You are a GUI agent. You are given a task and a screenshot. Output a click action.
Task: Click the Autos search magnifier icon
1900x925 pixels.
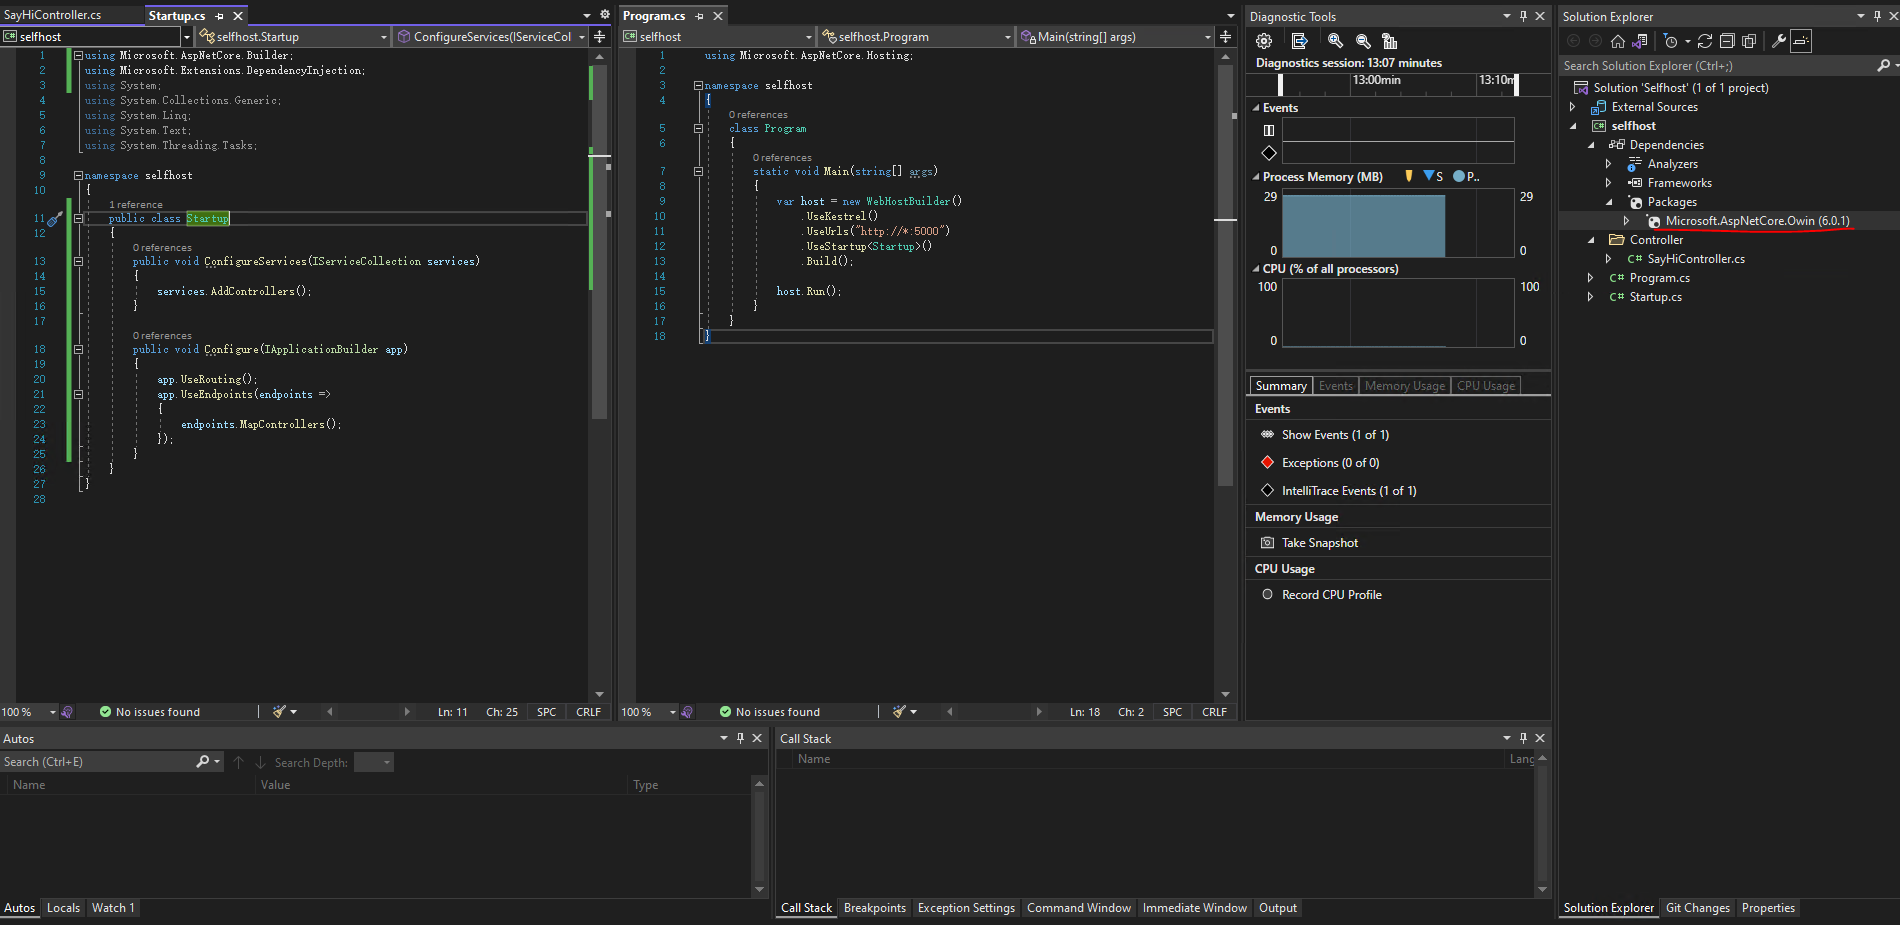coord(203,762)
